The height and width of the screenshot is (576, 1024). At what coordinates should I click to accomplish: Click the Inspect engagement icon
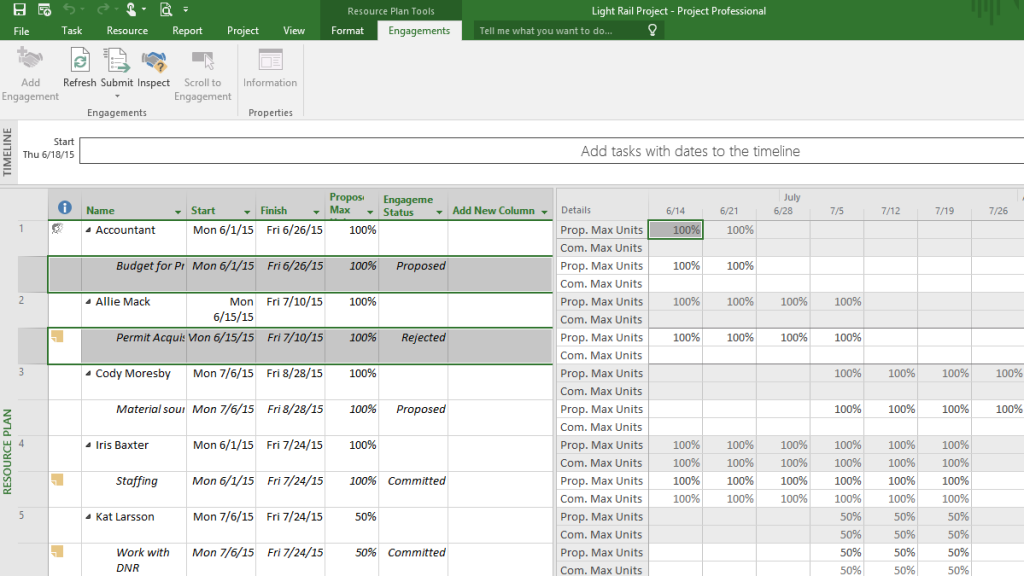point(154,62)
